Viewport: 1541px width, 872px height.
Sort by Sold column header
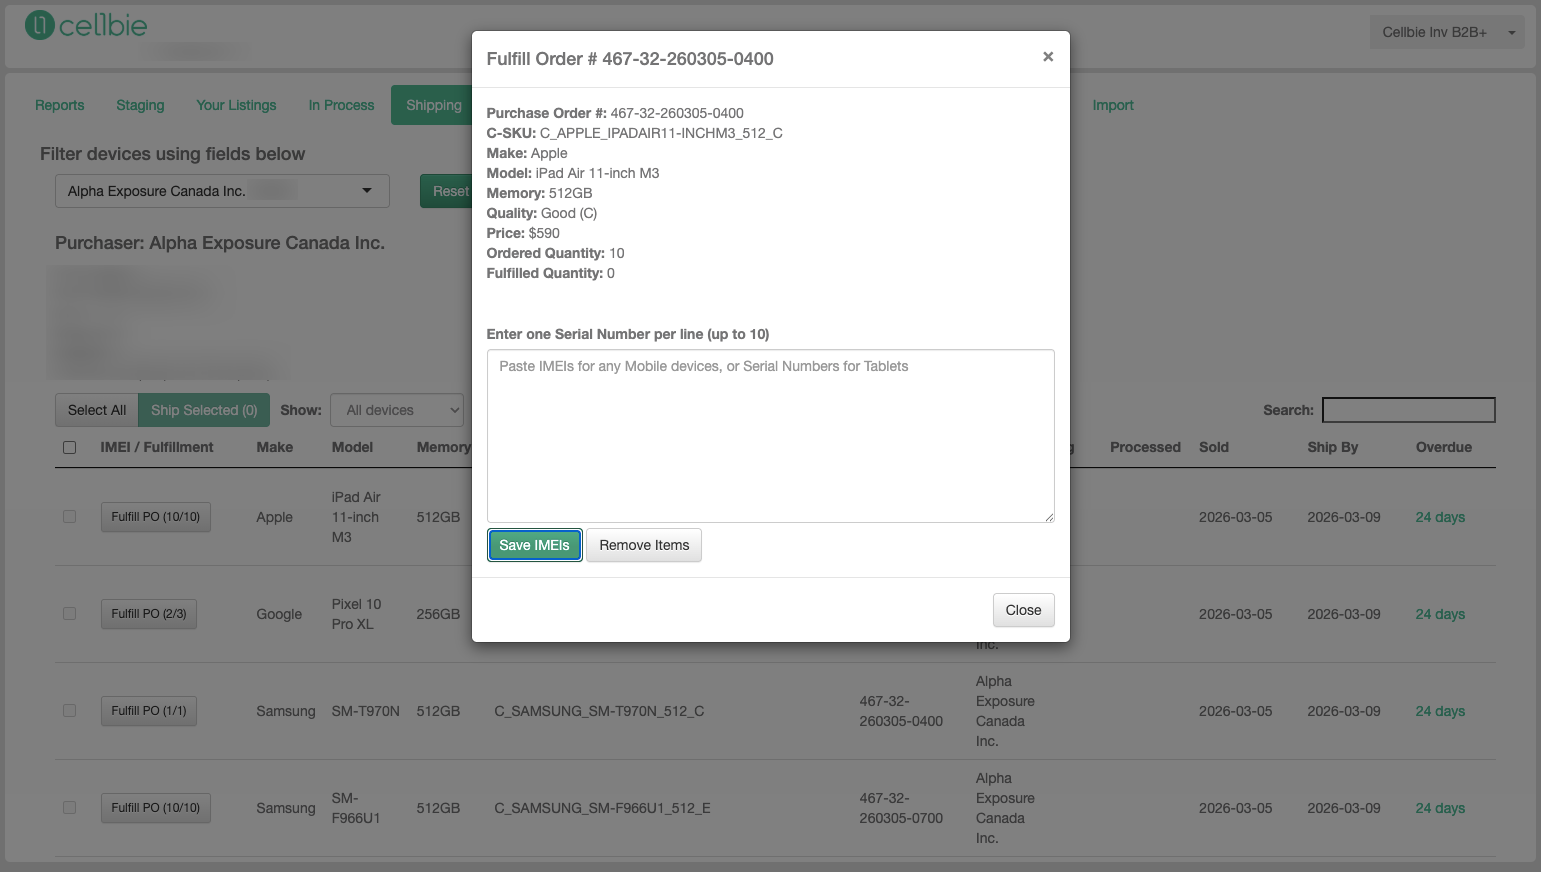tap(1214, 447)
